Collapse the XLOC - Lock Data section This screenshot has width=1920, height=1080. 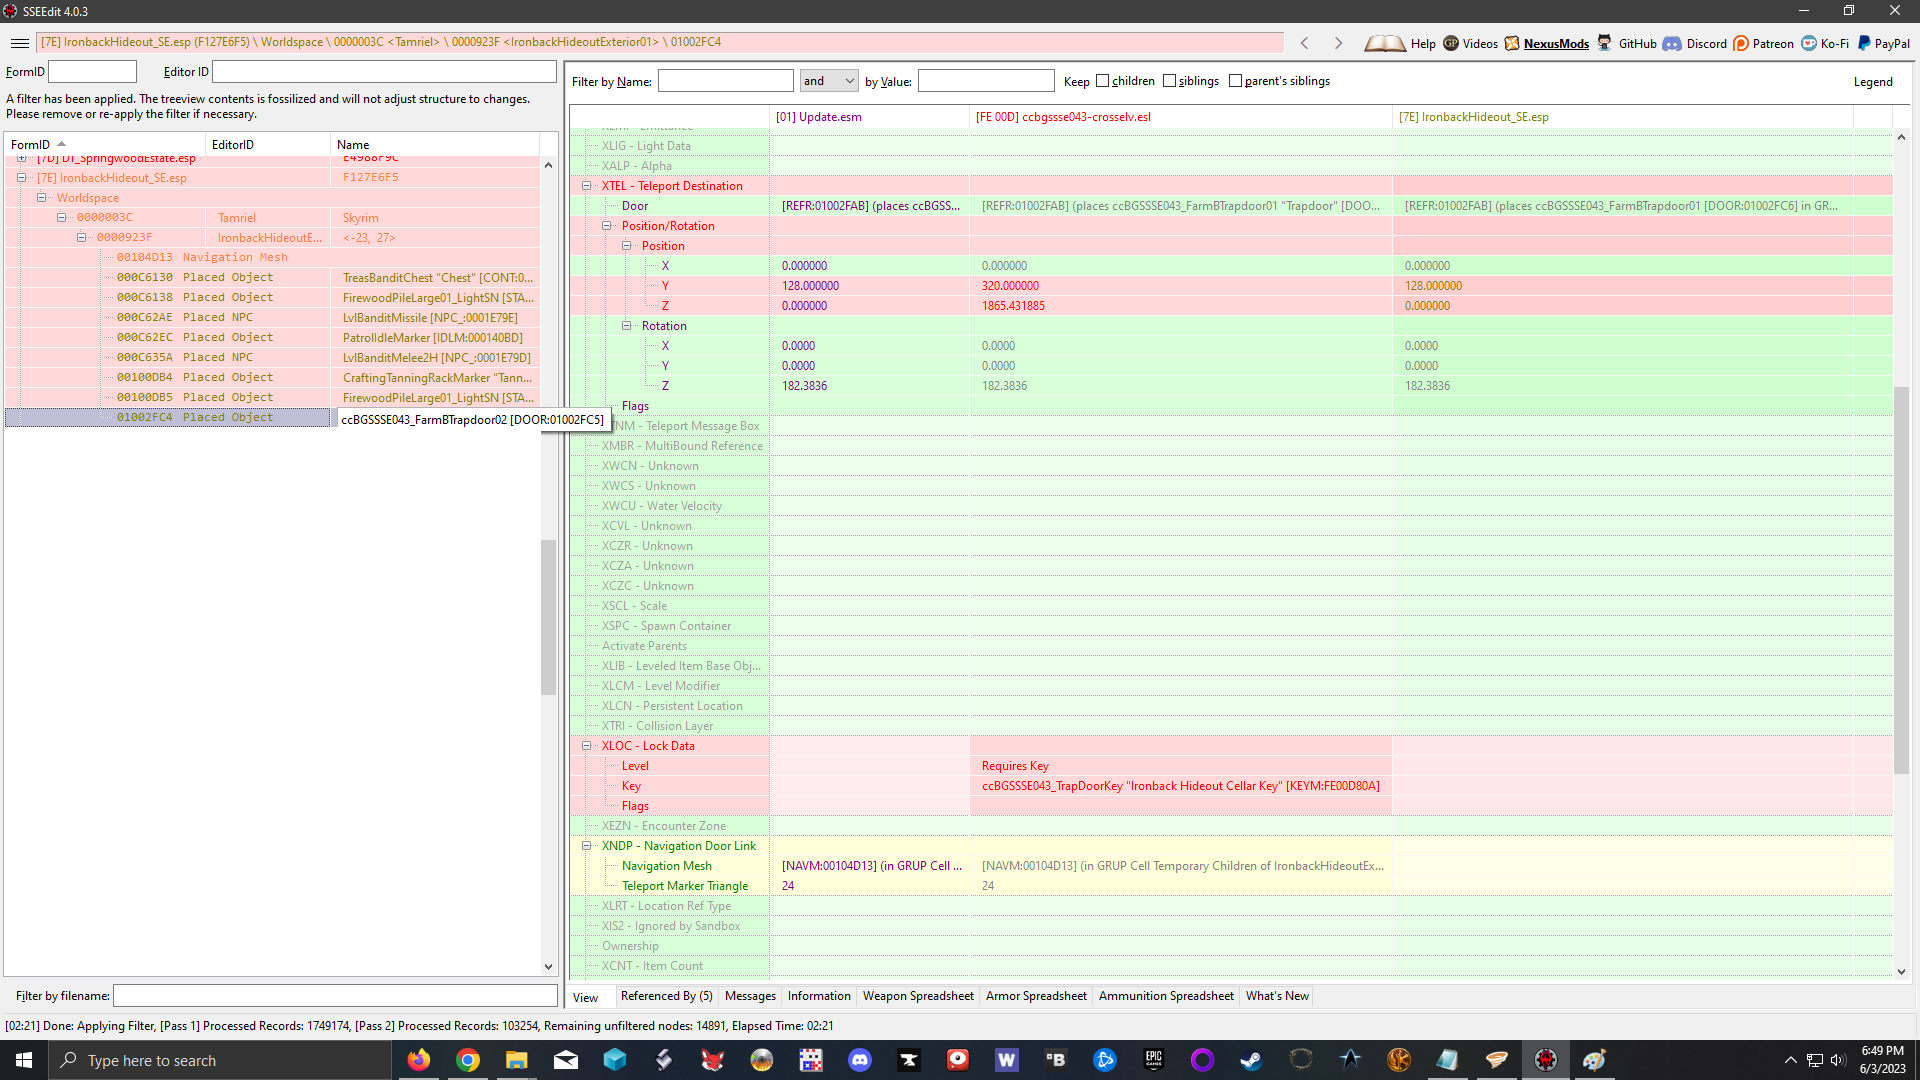(587, 746)
